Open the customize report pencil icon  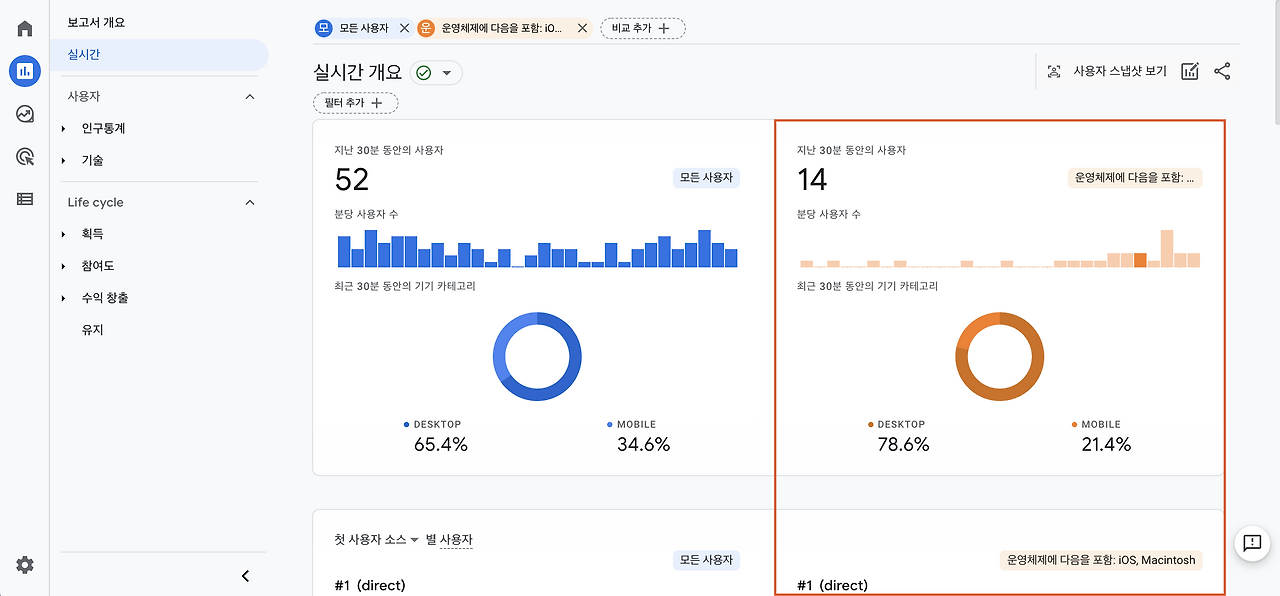[1189, 71]
